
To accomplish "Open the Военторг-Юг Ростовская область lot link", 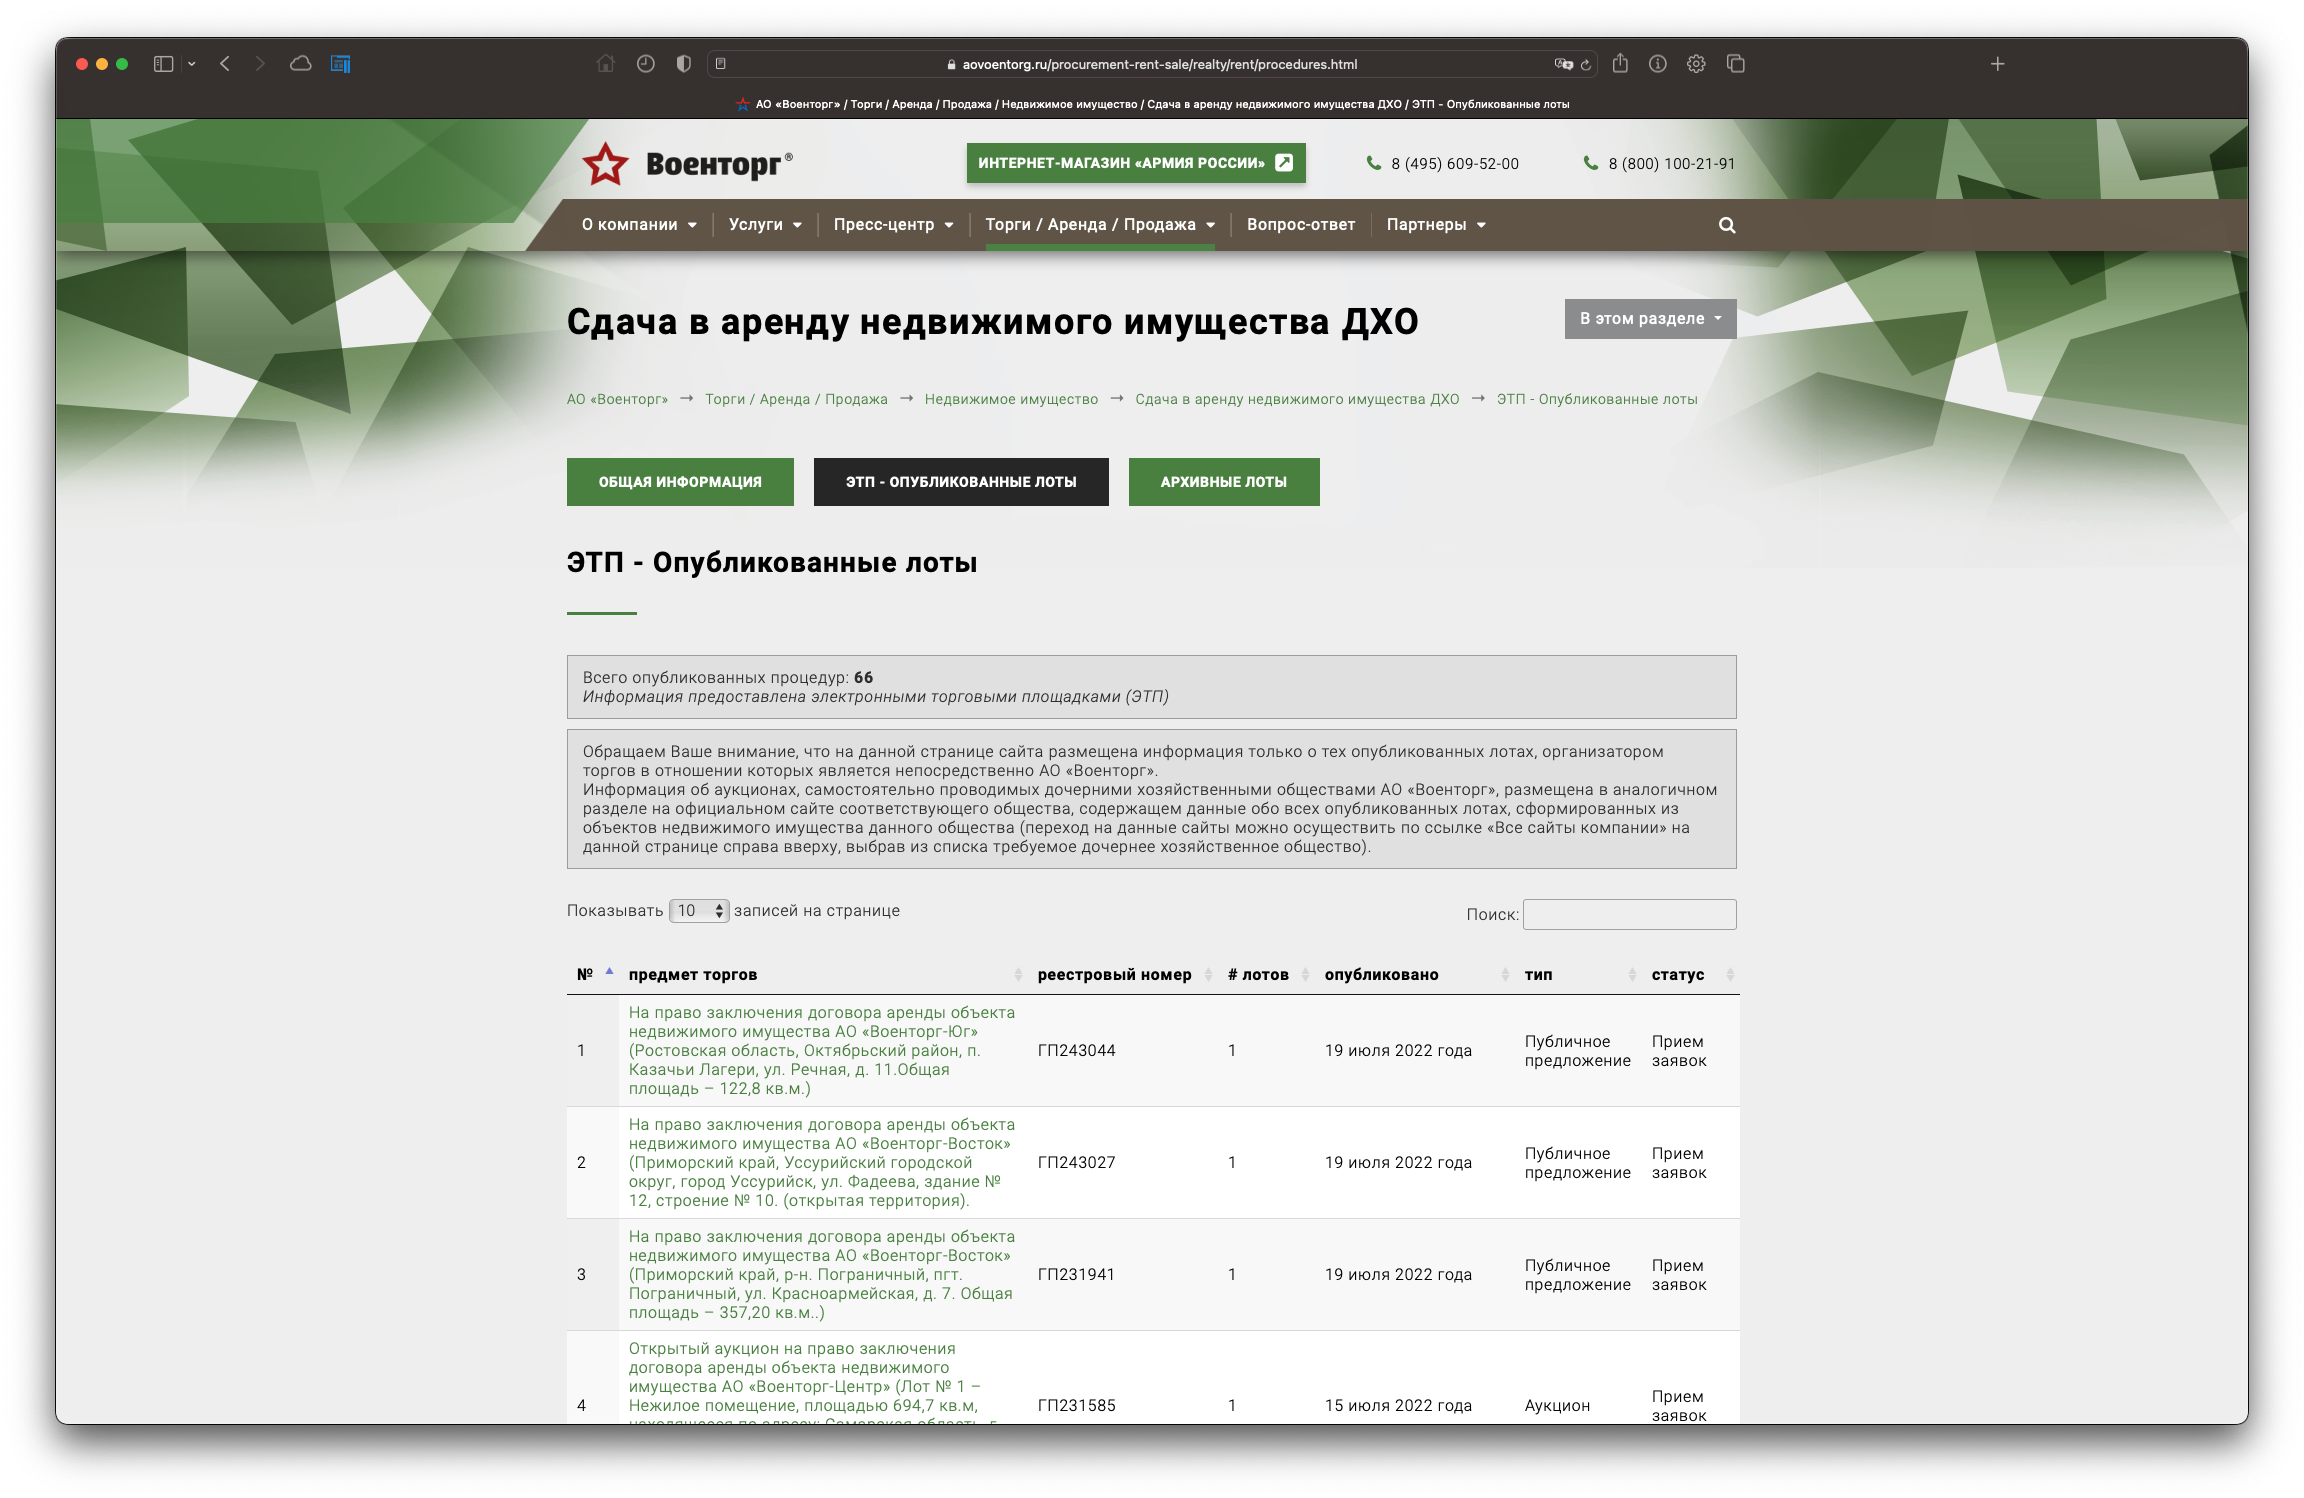I will click(822, 1051).
